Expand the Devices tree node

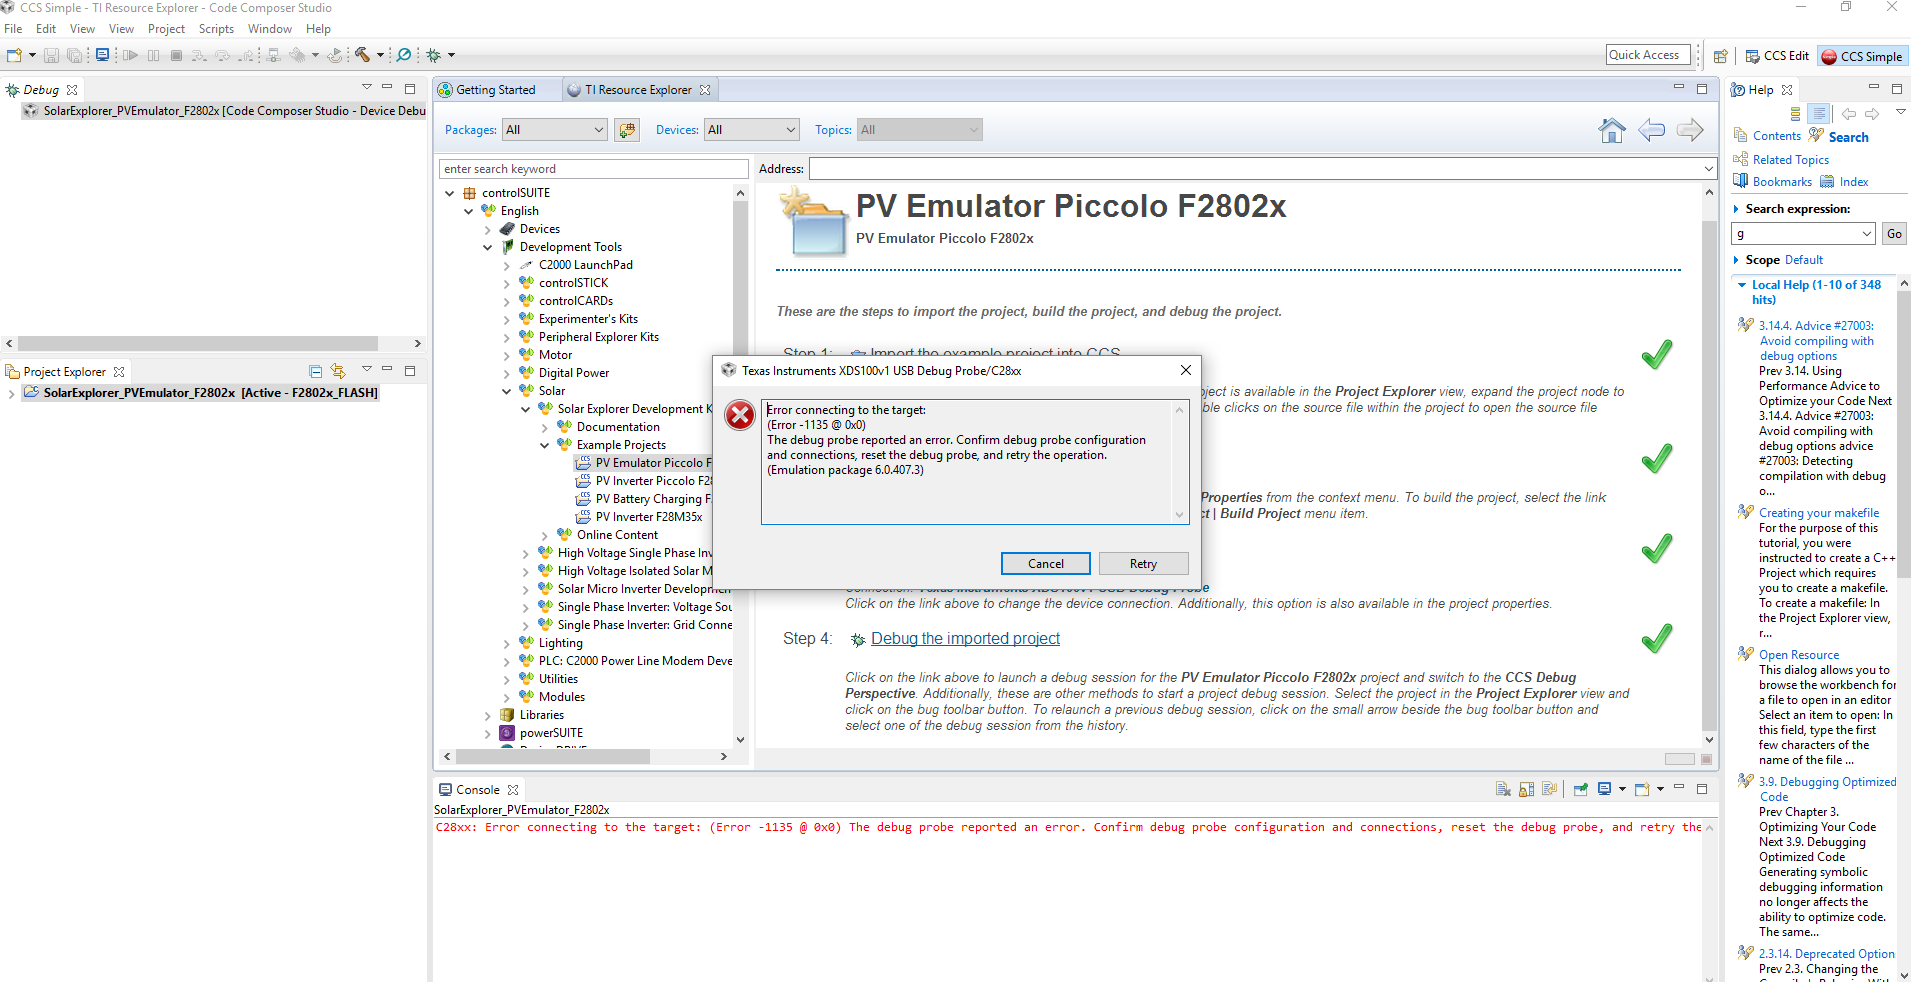(488, 229)
